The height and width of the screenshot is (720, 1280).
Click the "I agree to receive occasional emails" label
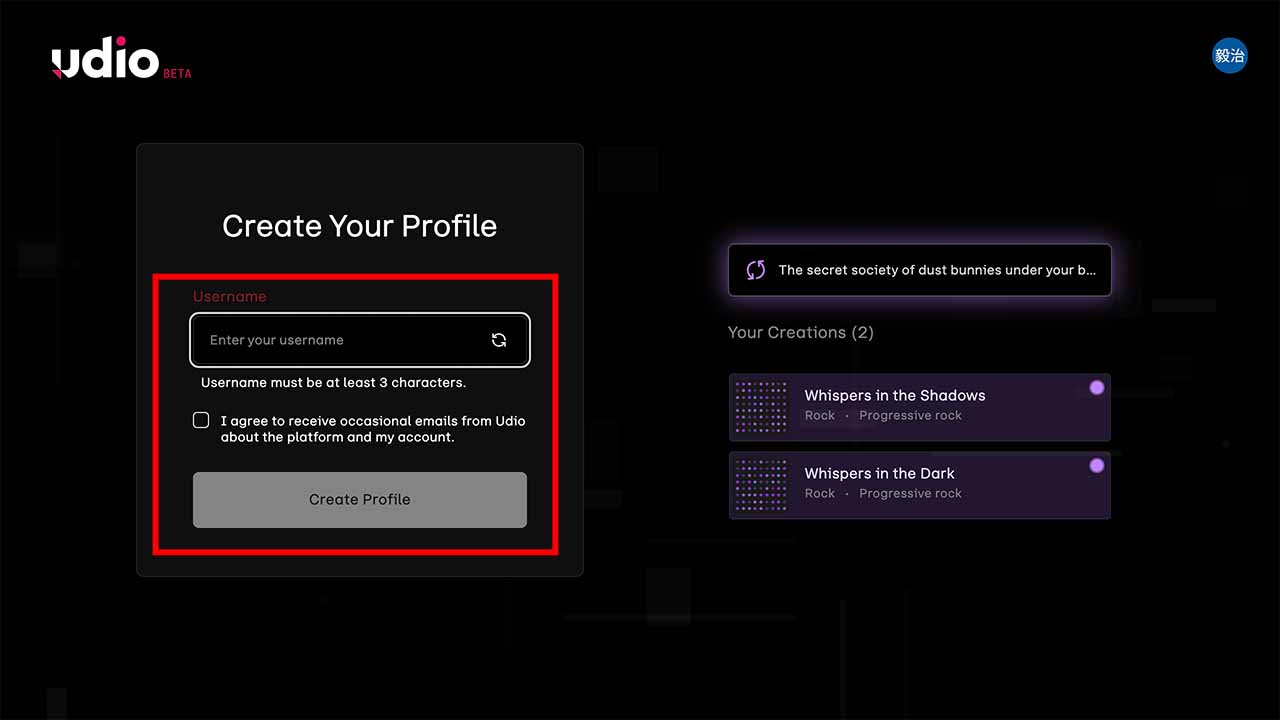[372, 429]
